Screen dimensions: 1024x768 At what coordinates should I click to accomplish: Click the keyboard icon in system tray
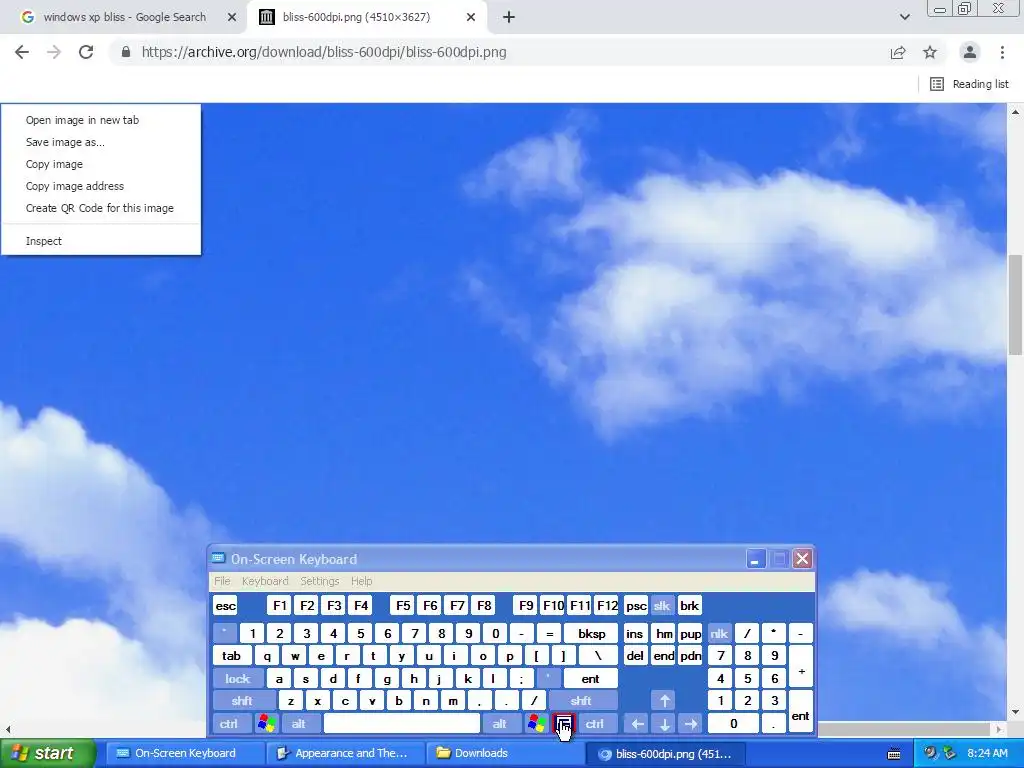coord(894,754)
